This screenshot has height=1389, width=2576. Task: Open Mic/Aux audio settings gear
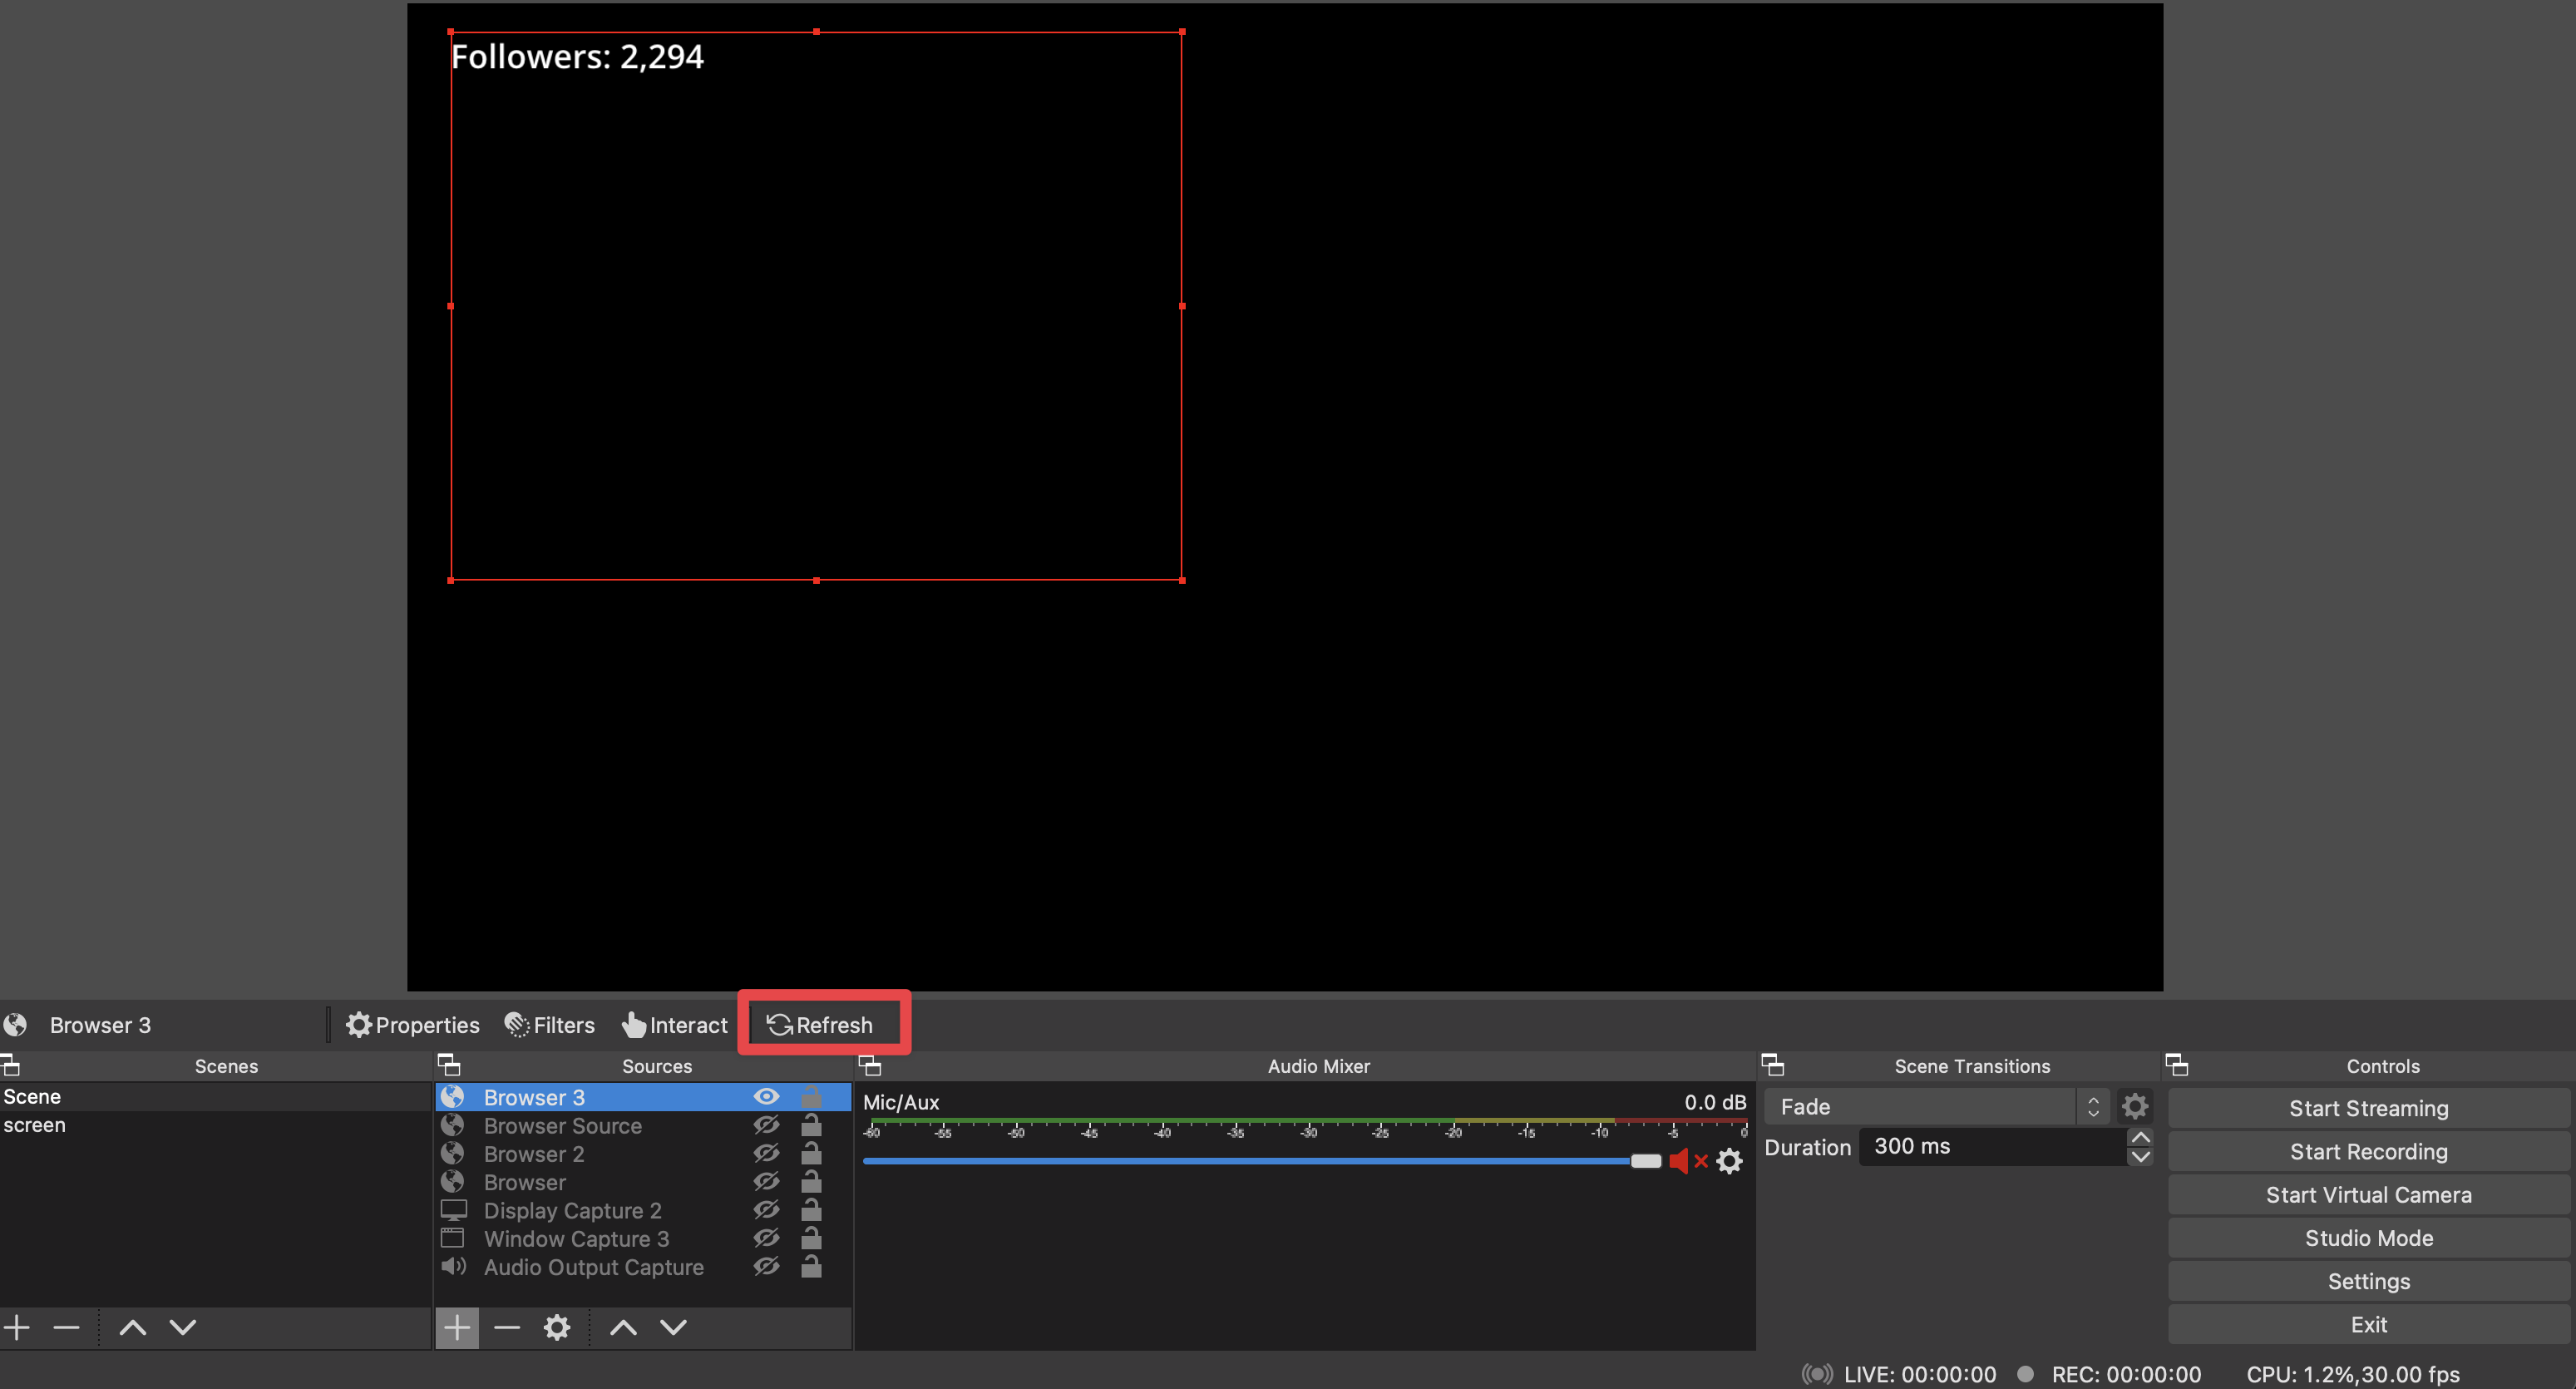(x=1729, y=1161)
